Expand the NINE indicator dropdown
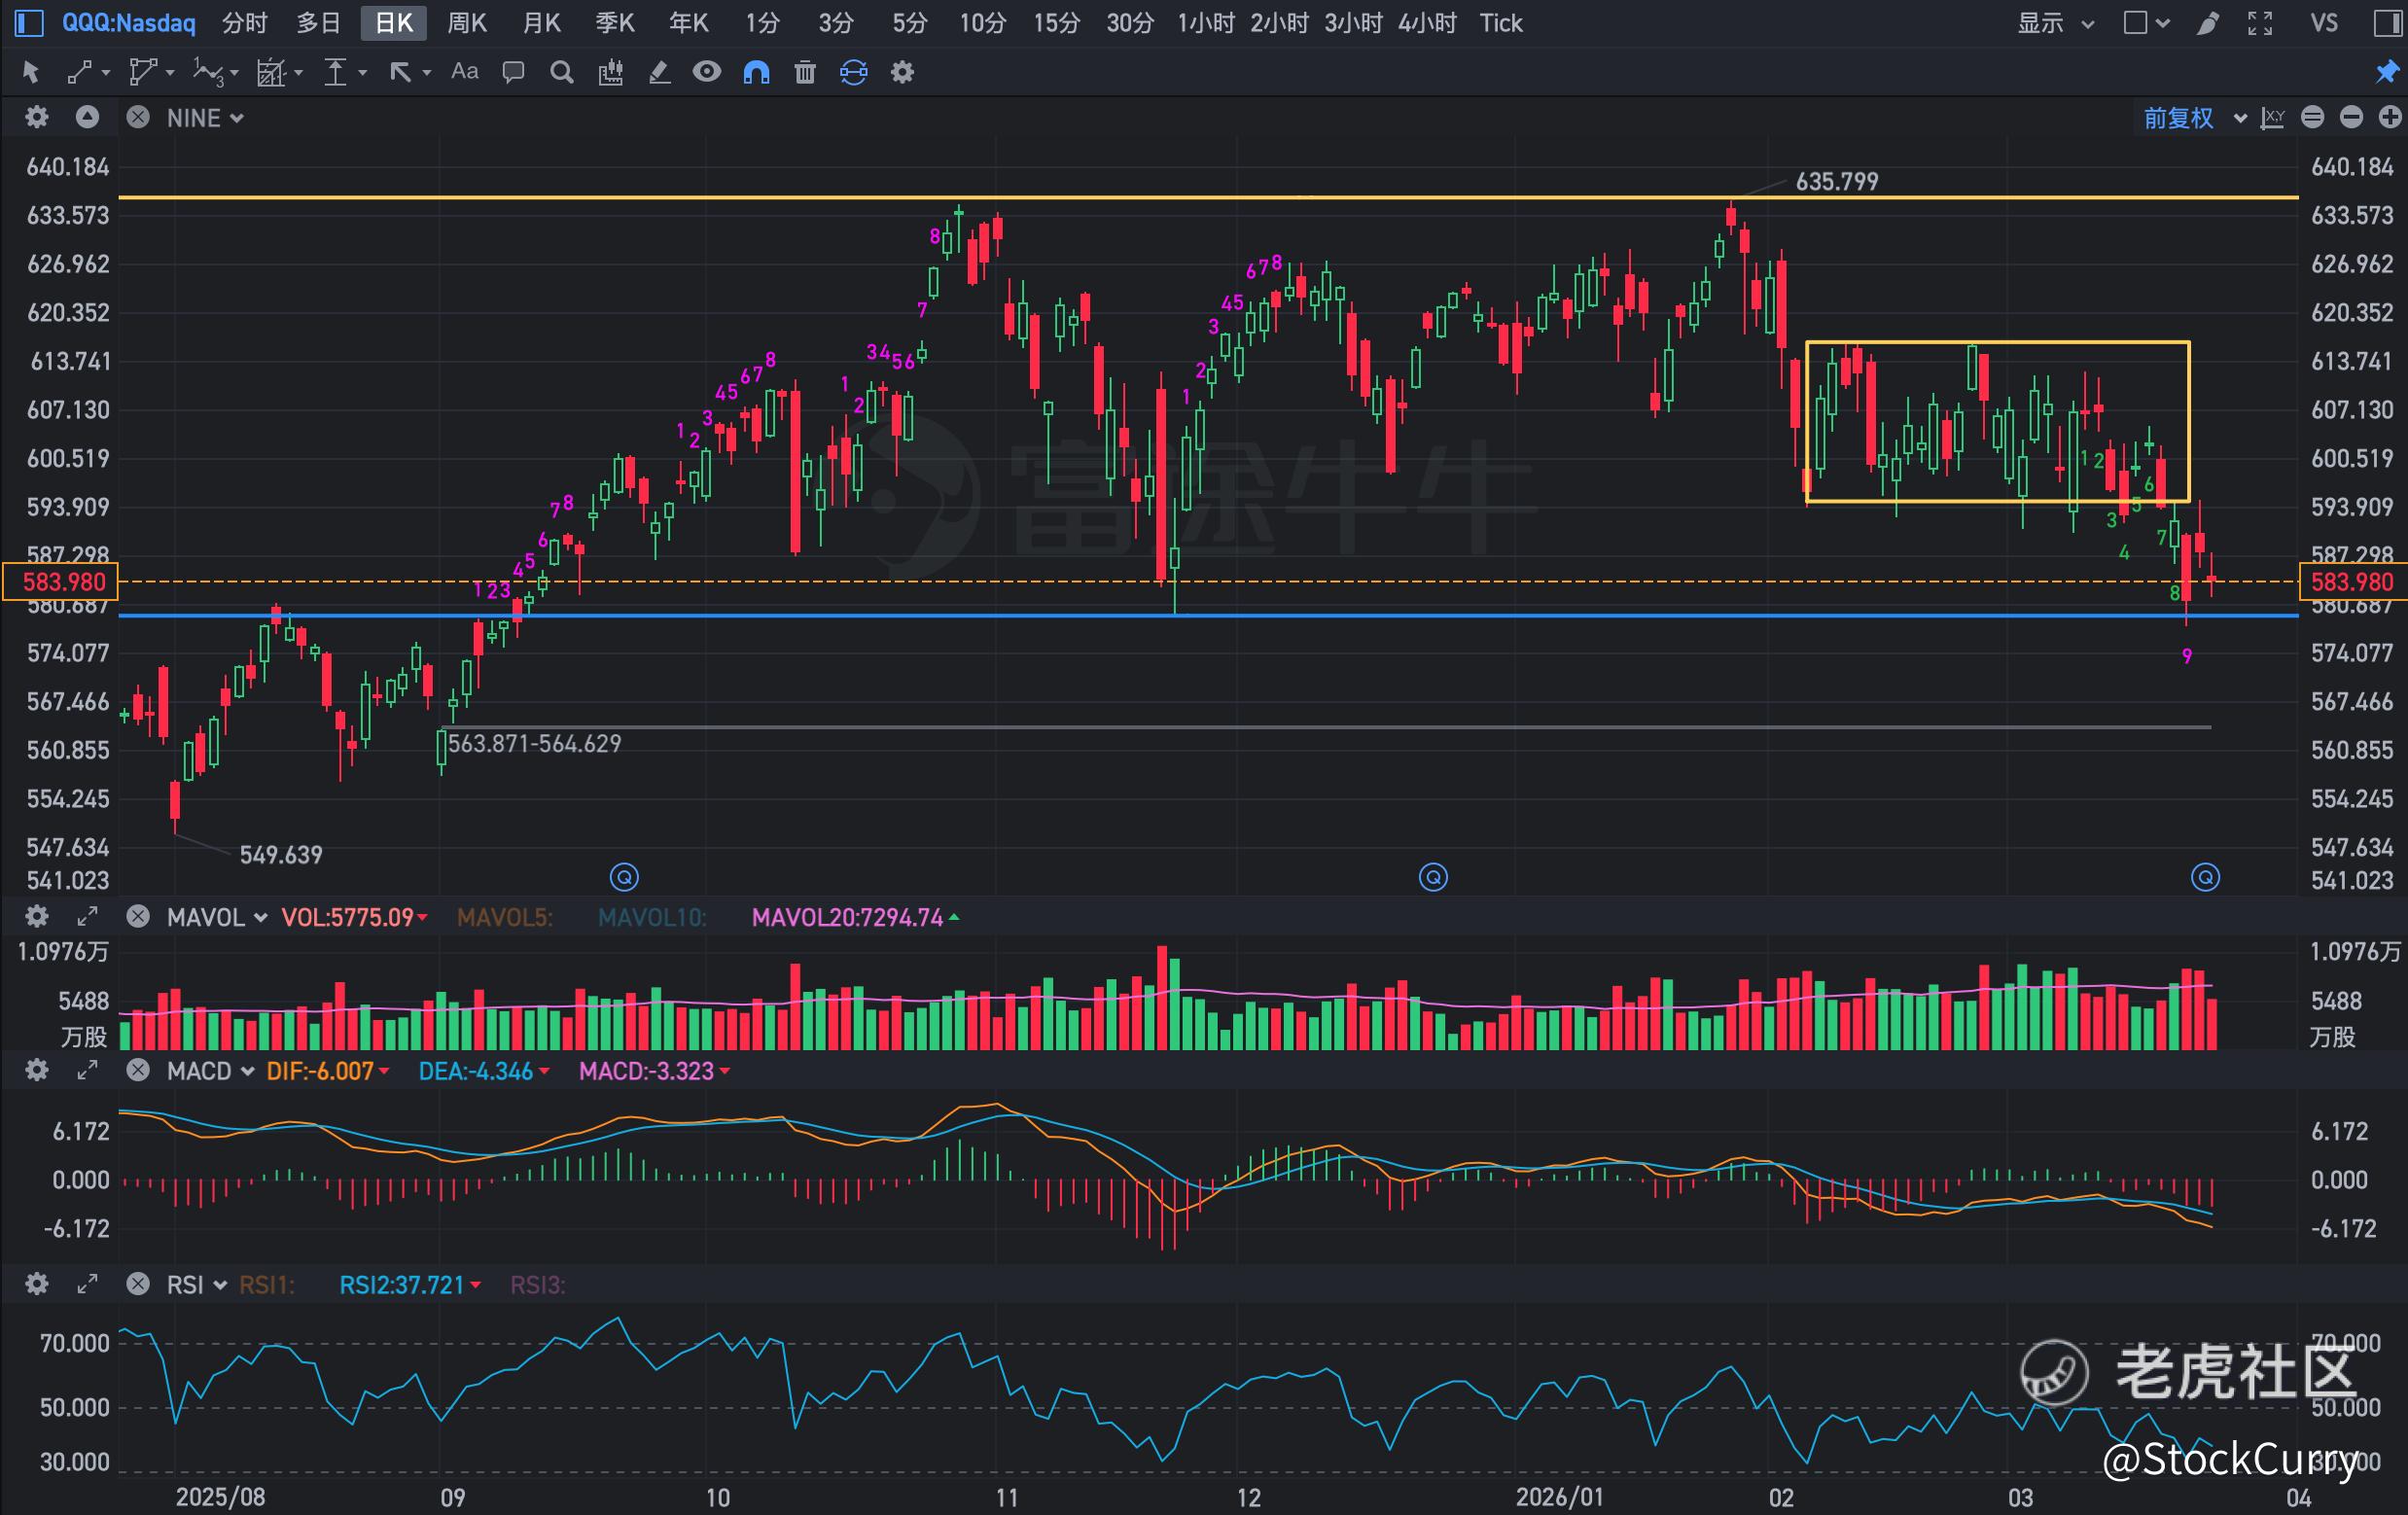 point(205,118)
